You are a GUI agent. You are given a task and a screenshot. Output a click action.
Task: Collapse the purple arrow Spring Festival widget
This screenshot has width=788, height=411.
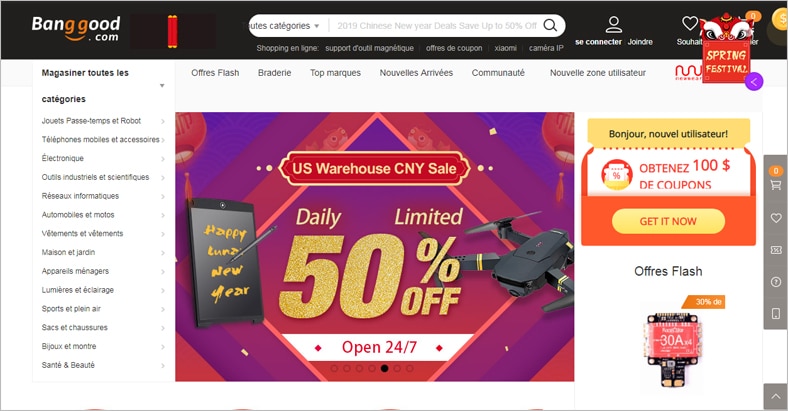click(x=754, y=81)
